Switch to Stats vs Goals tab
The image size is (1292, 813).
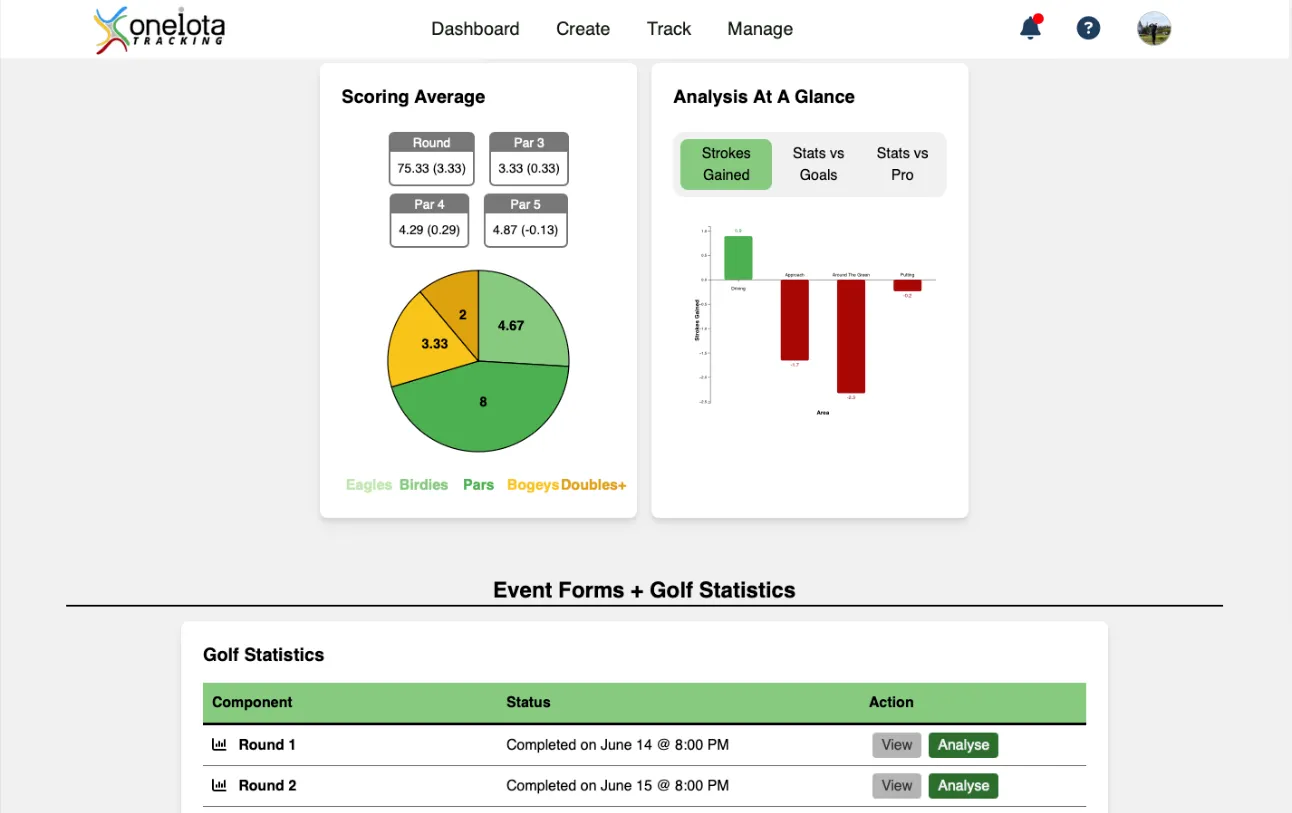[x=818, y=164]
